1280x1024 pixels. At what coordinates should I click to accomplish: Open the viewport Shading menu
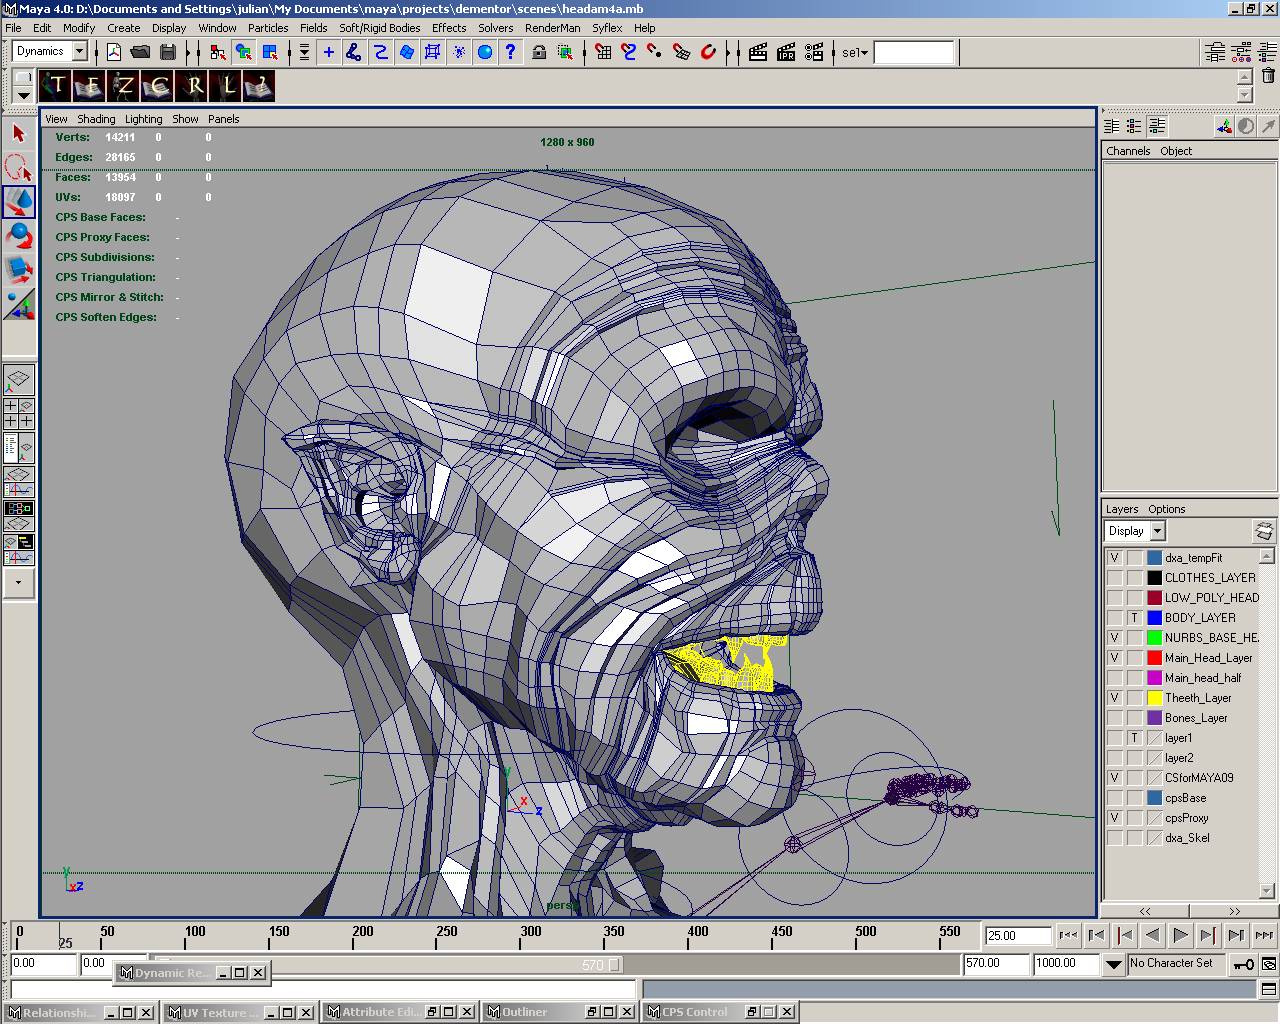coord(96,119)
